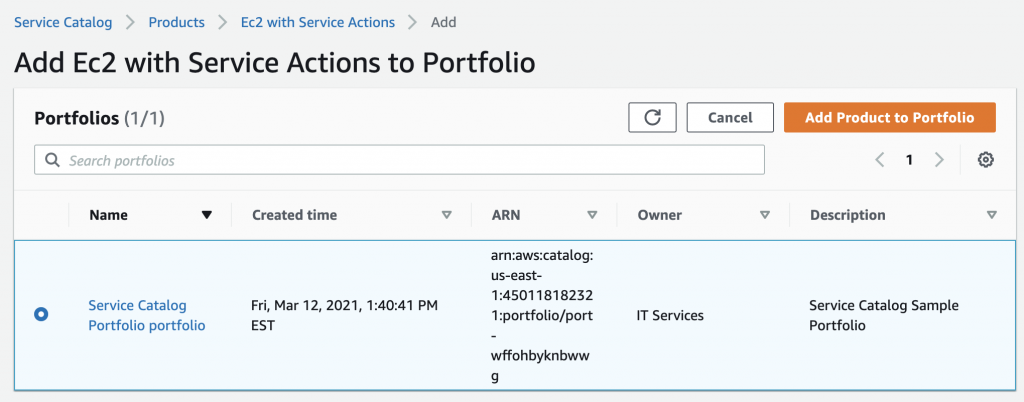Click the arn:aws:catalog ARN cell
Viewport: 1024px width, 402px height.
pyautogui.click(x=542, y=316)
